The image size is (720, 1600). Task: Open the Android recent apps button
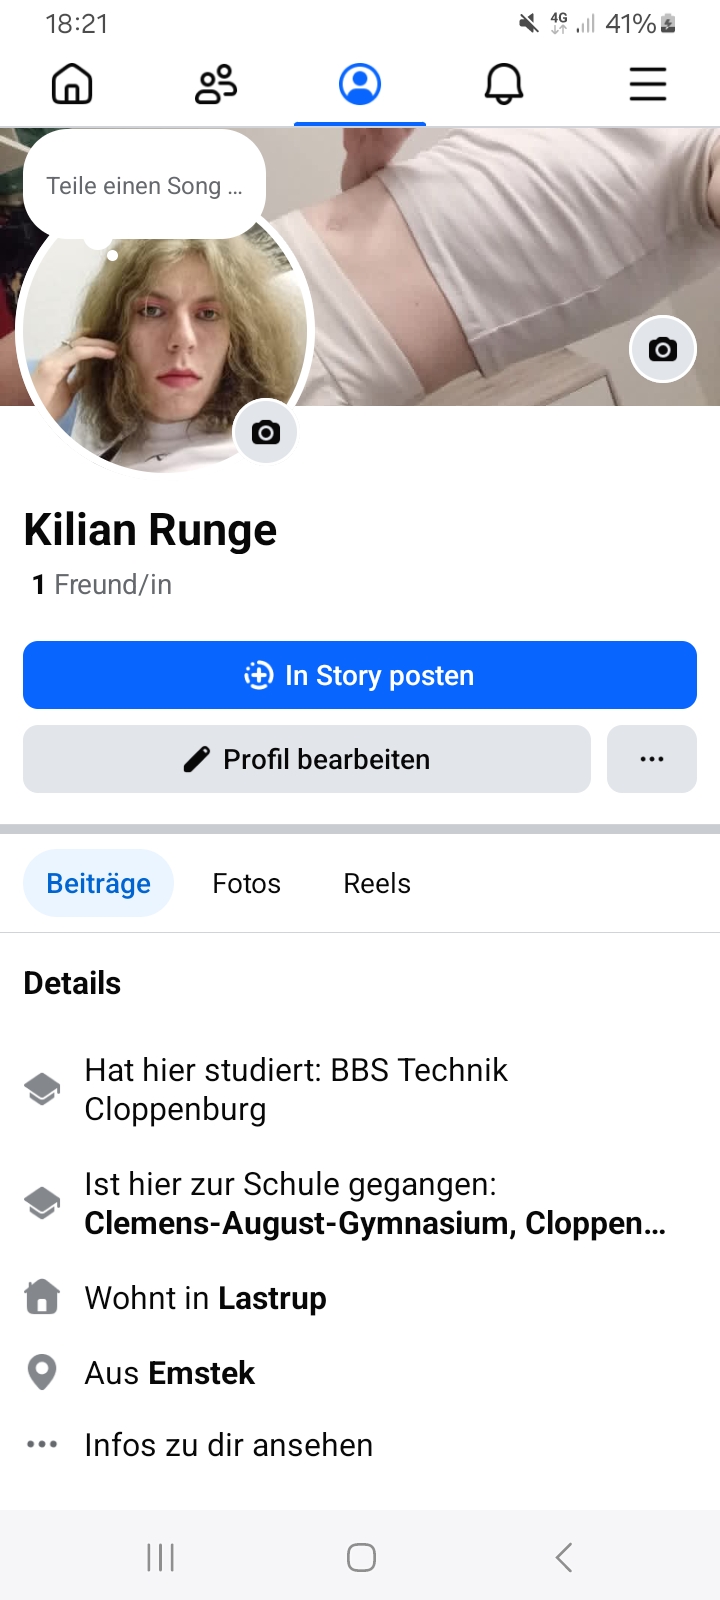pos(160,1557)
